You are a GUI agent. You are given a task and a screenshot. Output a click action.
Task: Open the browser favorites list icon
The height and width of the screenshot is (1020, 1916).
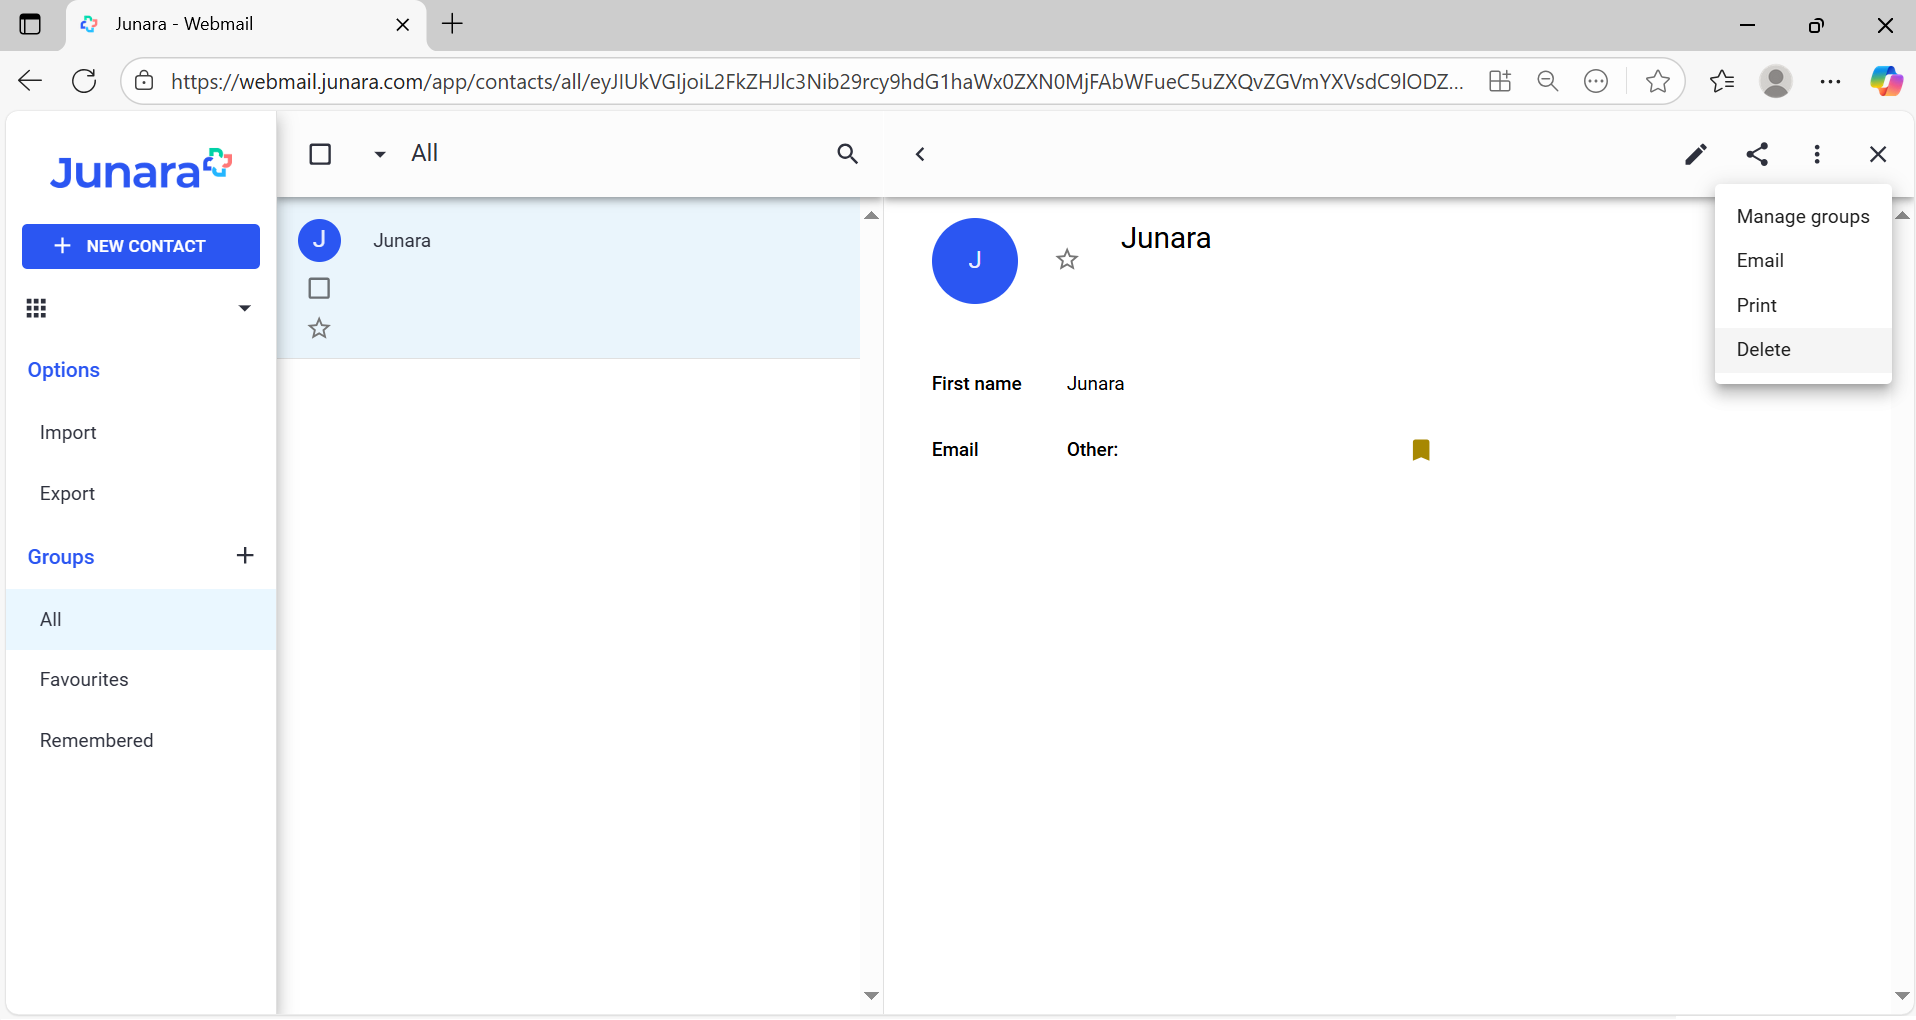pyautogui.click(x=1722, y=81)
